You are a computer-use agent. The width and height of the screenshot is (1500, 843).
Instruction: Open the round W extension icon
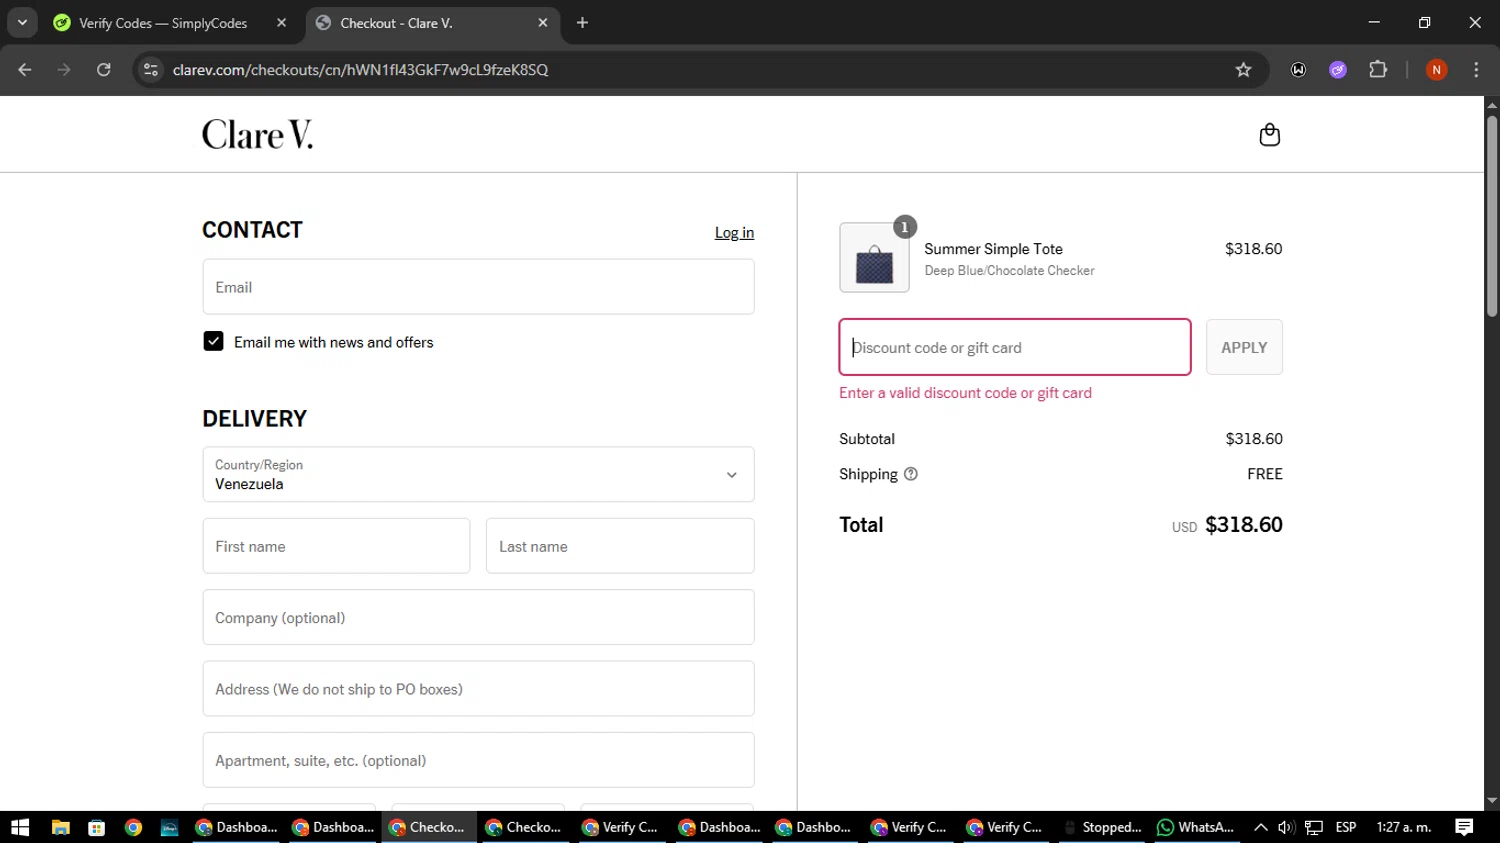coord(1298,70)
